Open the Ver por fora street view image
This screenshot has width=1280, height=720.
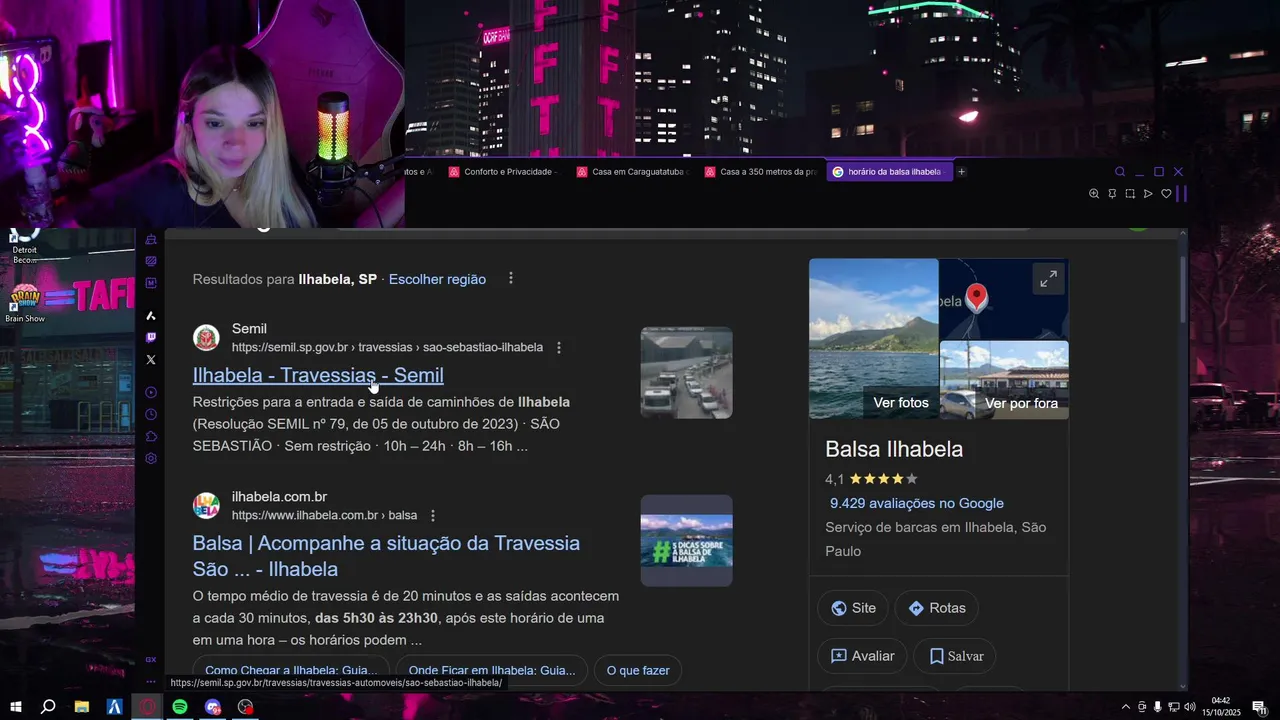click(1004, 380)
